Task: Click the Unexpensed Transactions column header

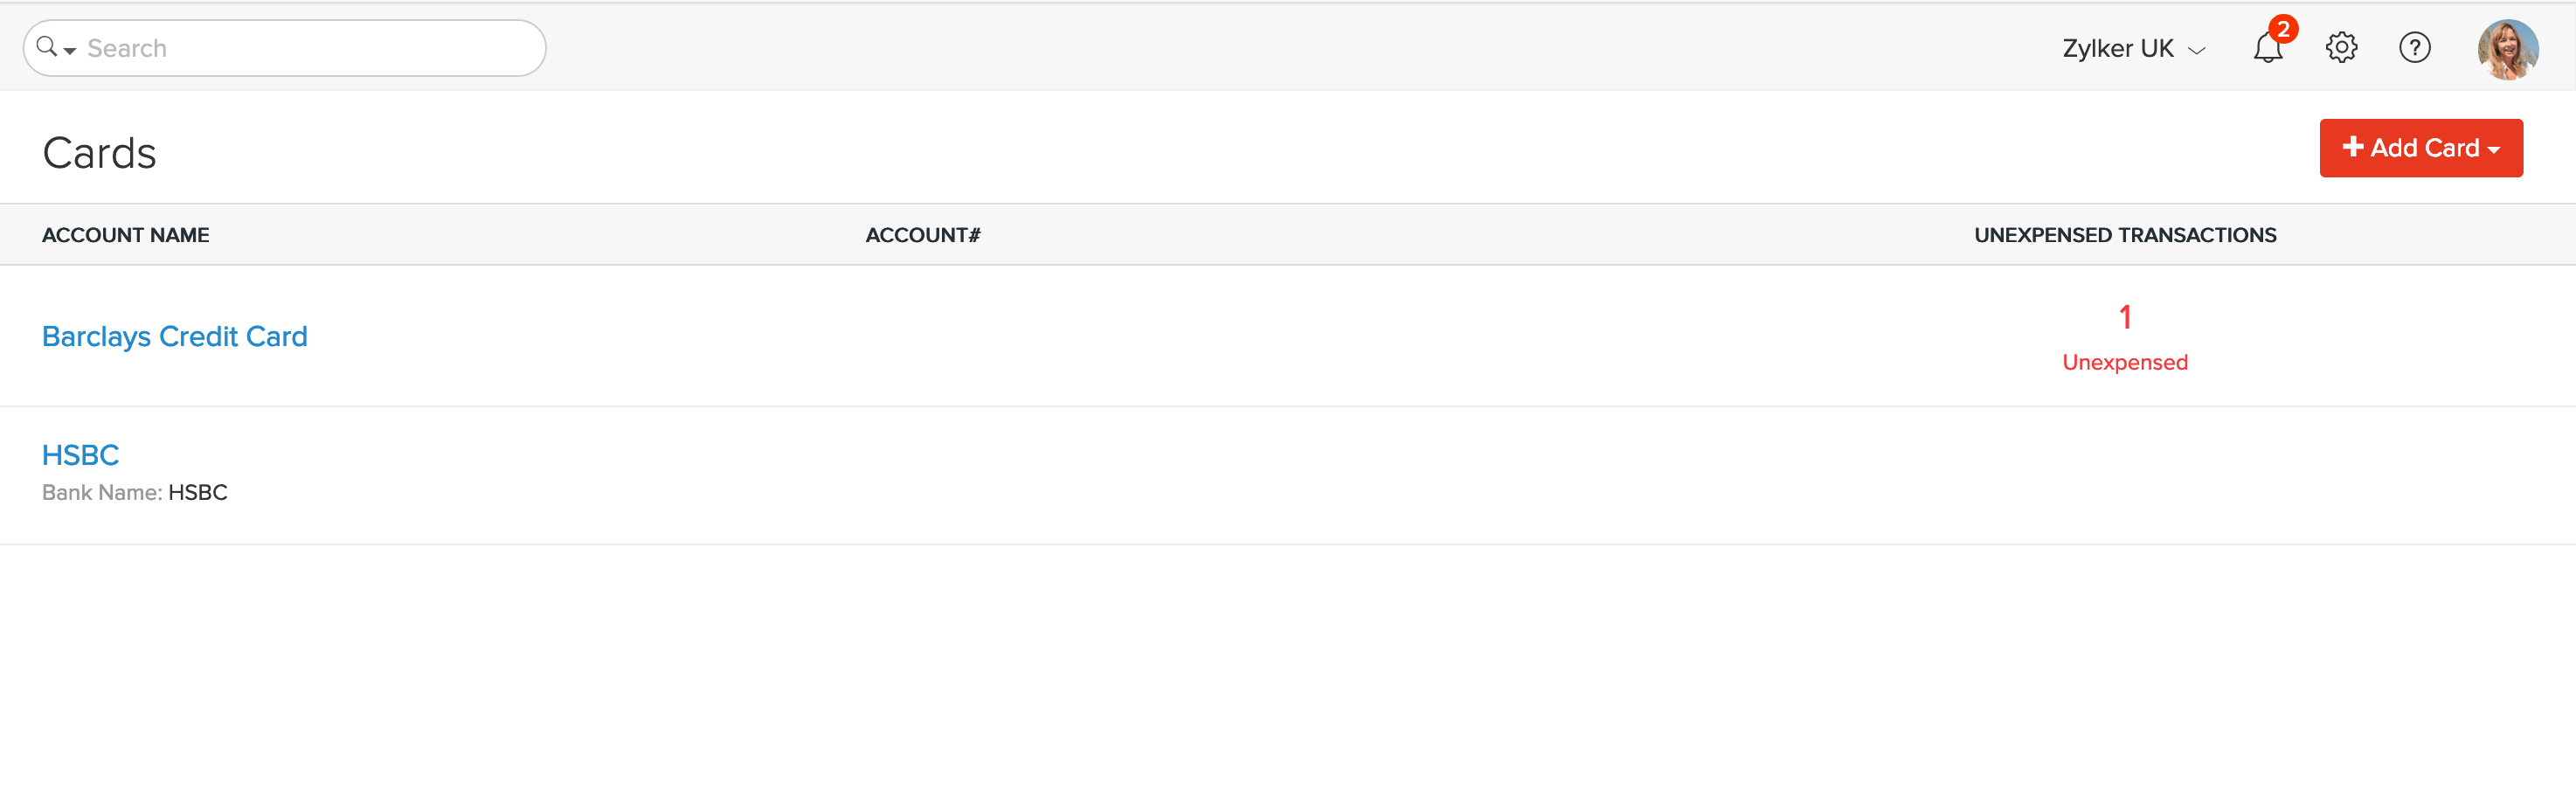Action: click(x=2125, y=235)
